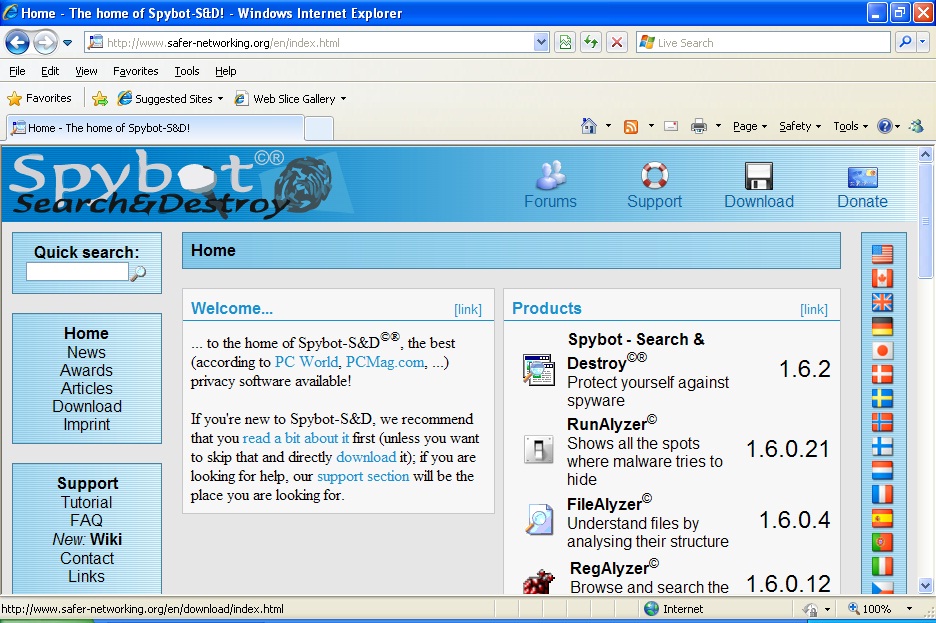Screen dimensions: 936x623
Task: Open the Tutorial sidebar link
Action: (x=87, y=502)
